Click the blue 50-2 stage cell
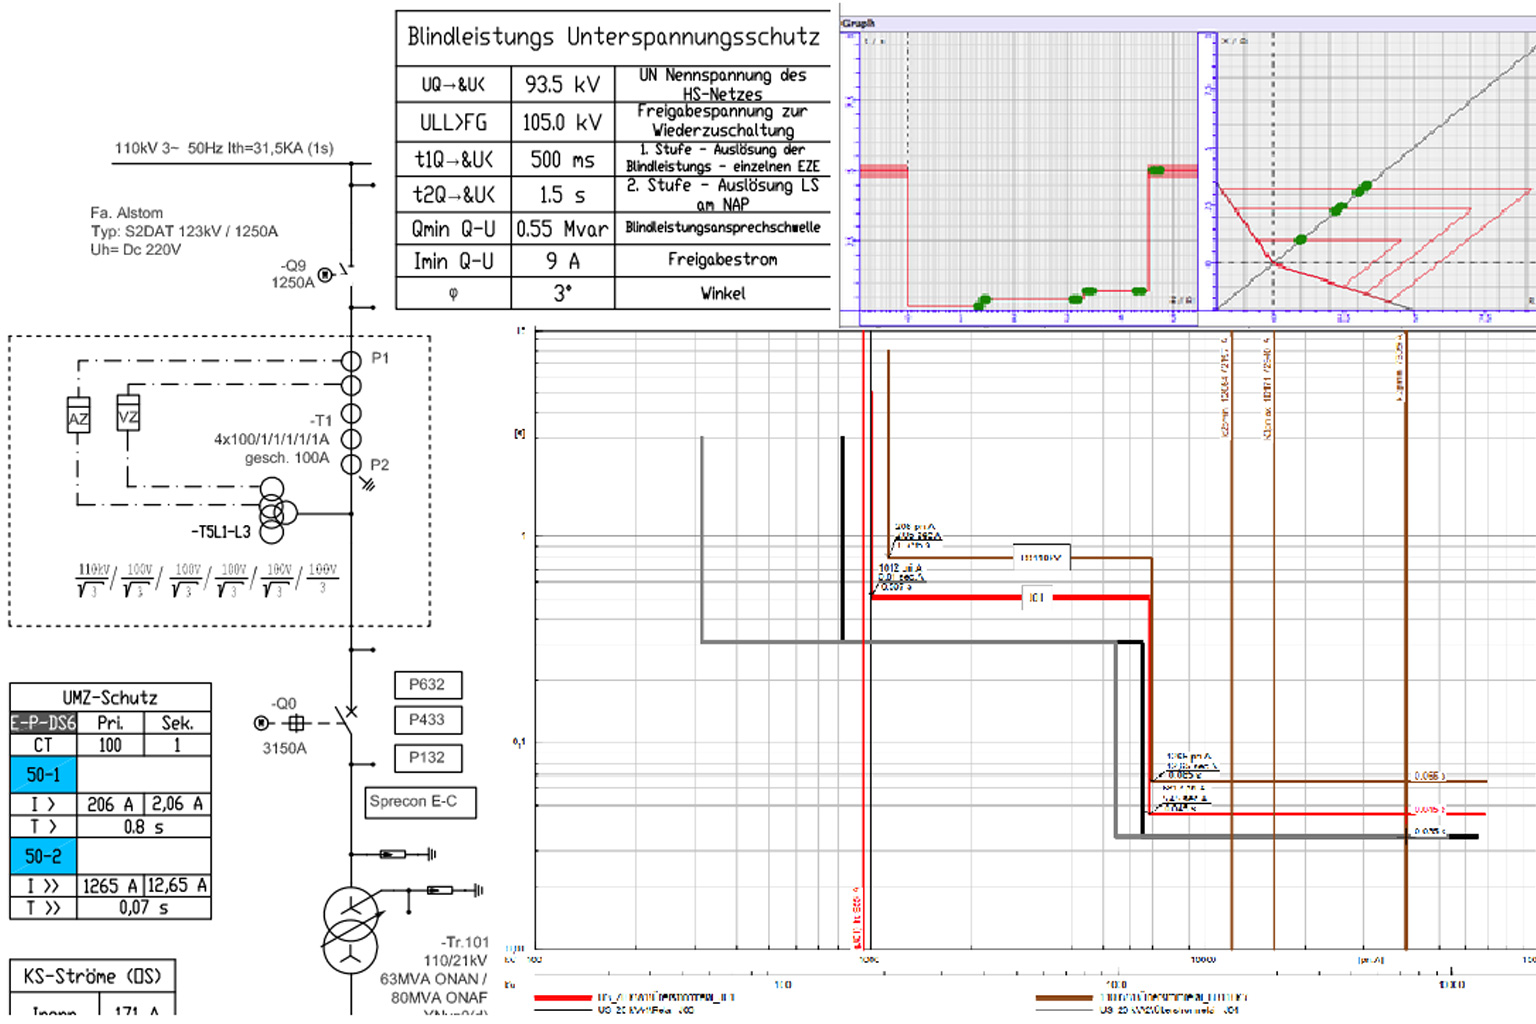The height and width of the screenshot is (1024, 1536). coord(44,857)
